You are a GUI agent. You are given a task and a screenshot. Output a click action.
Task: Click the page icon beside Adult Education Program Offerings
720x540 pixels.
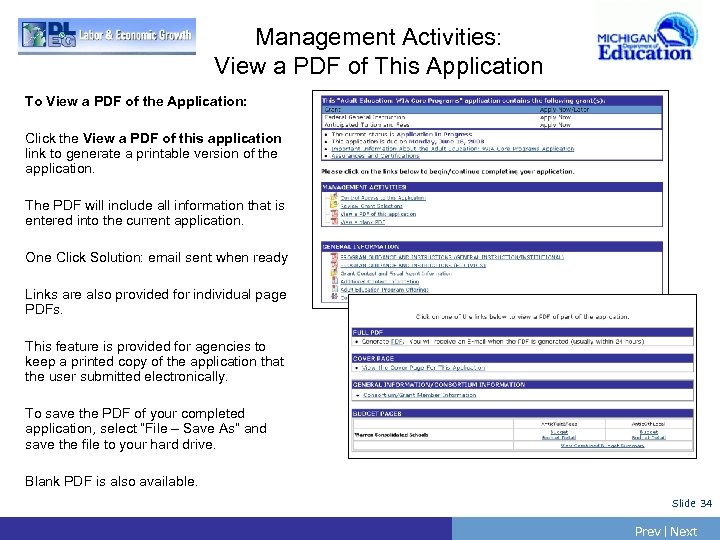pos(334,289)
